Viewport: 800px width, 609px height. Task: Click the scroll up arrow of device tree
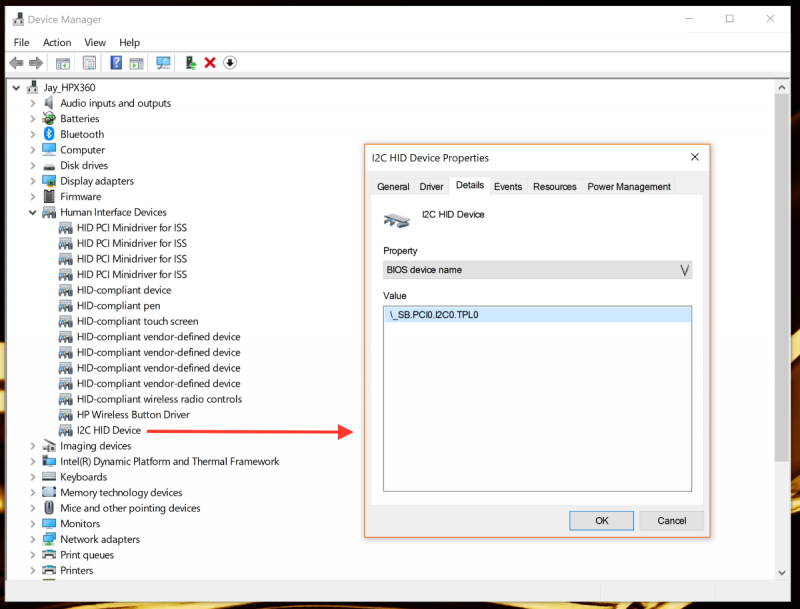782,88
